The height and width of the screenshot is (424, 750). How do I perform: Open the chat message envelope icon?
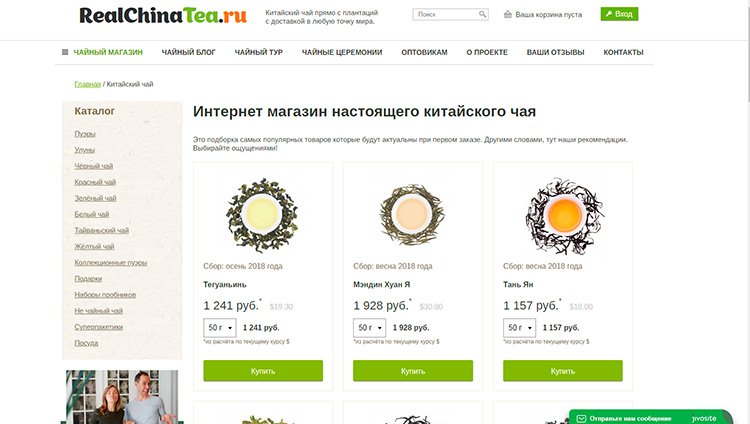click(x=581, y=419)
